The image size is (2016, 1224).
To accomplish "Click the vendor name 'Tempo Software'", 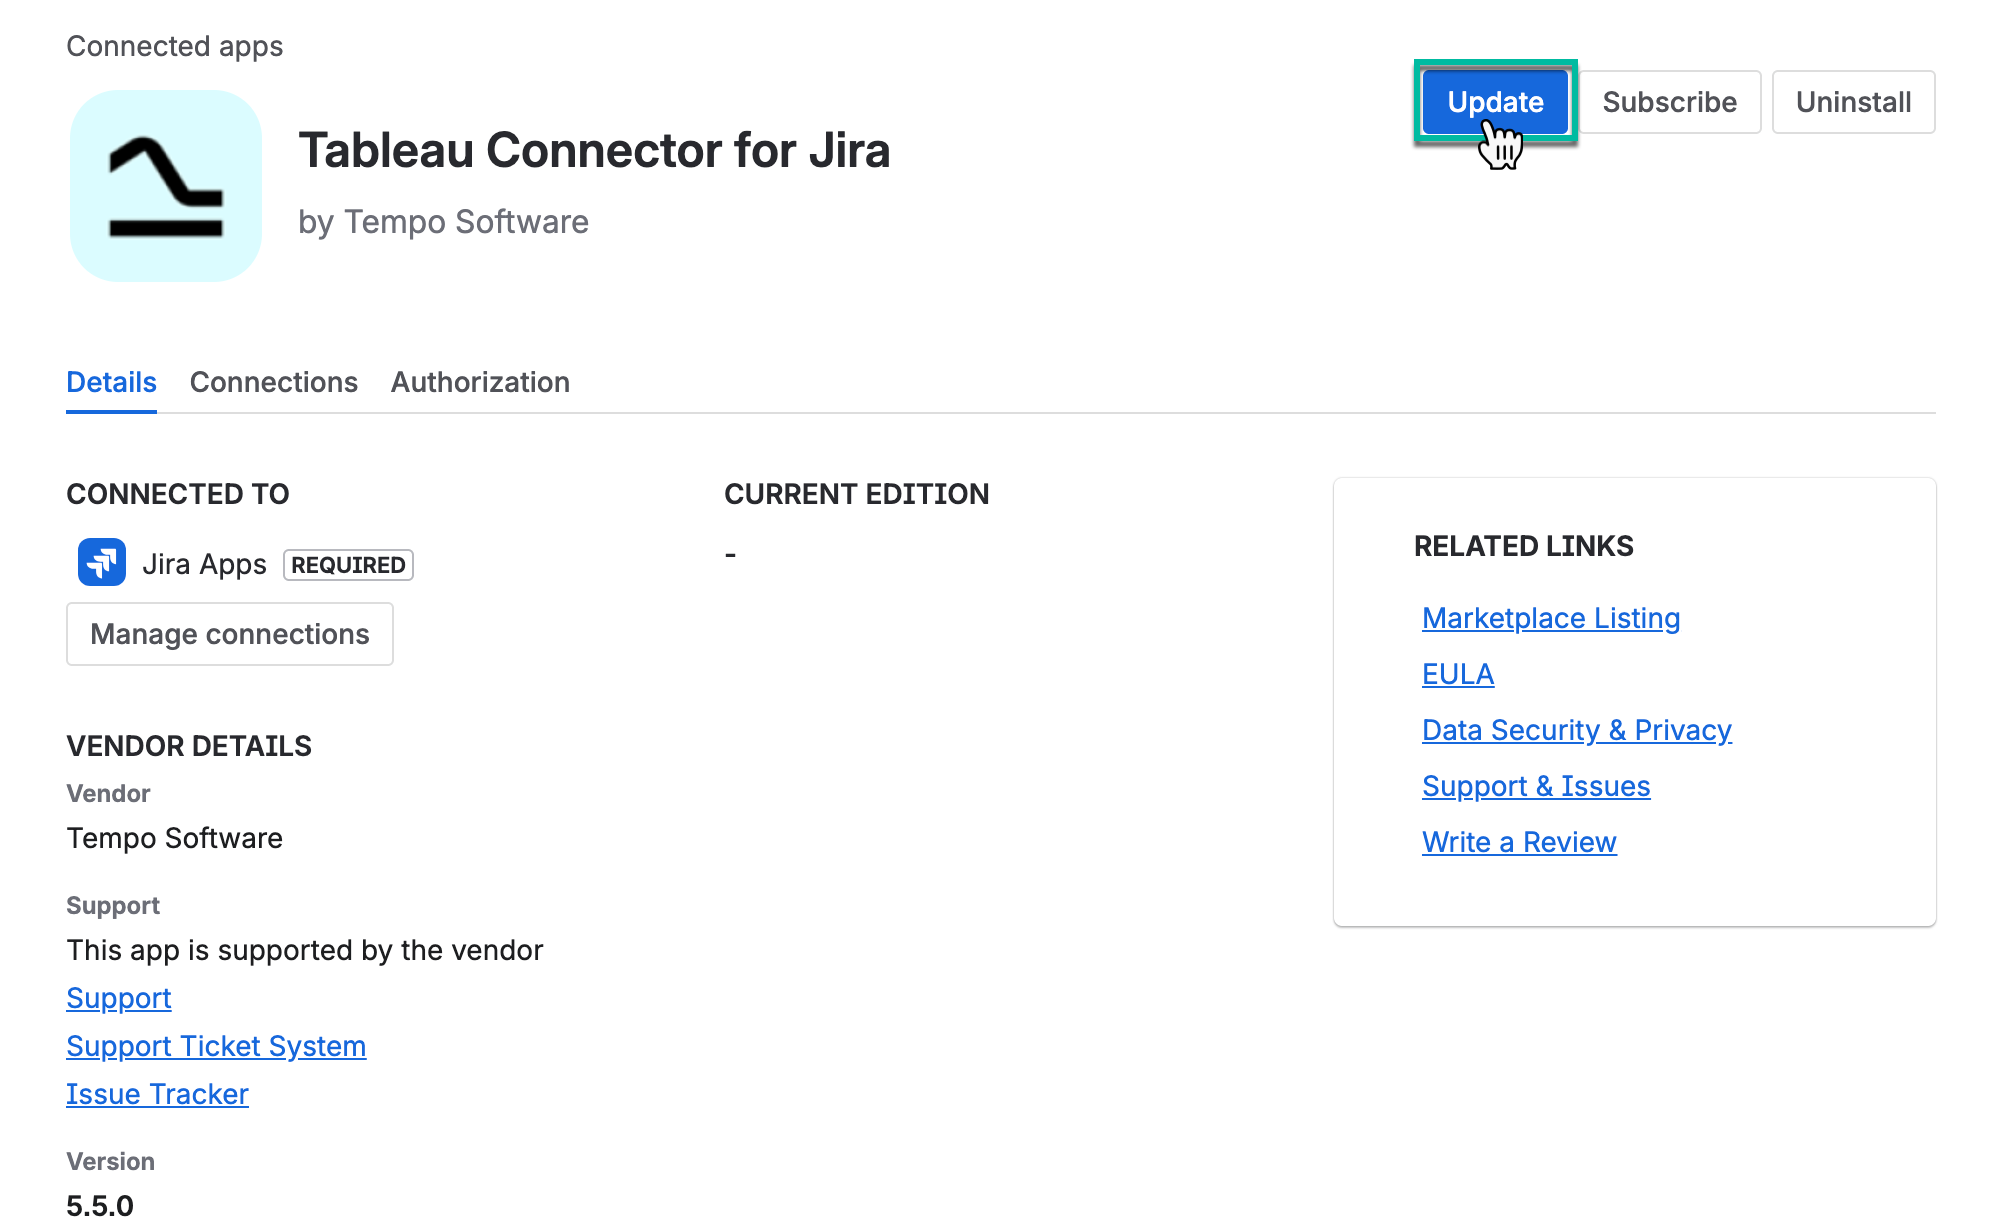I will click(x=174, y=838).
